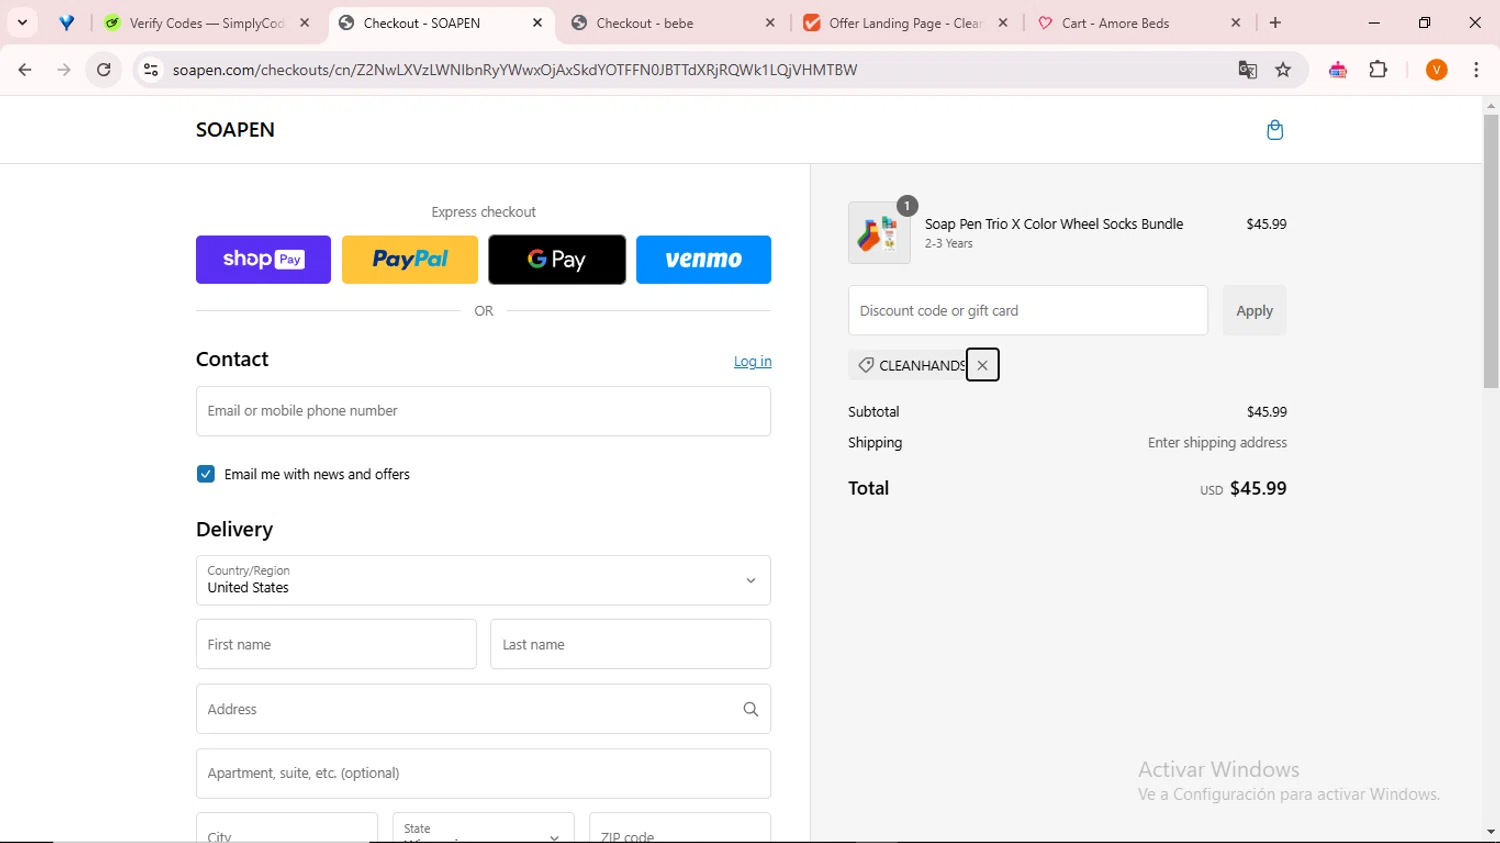The height and width of the screenshot is (843, 1500).
Task: Click the Express checkout heading
Action: coord(483,212)
